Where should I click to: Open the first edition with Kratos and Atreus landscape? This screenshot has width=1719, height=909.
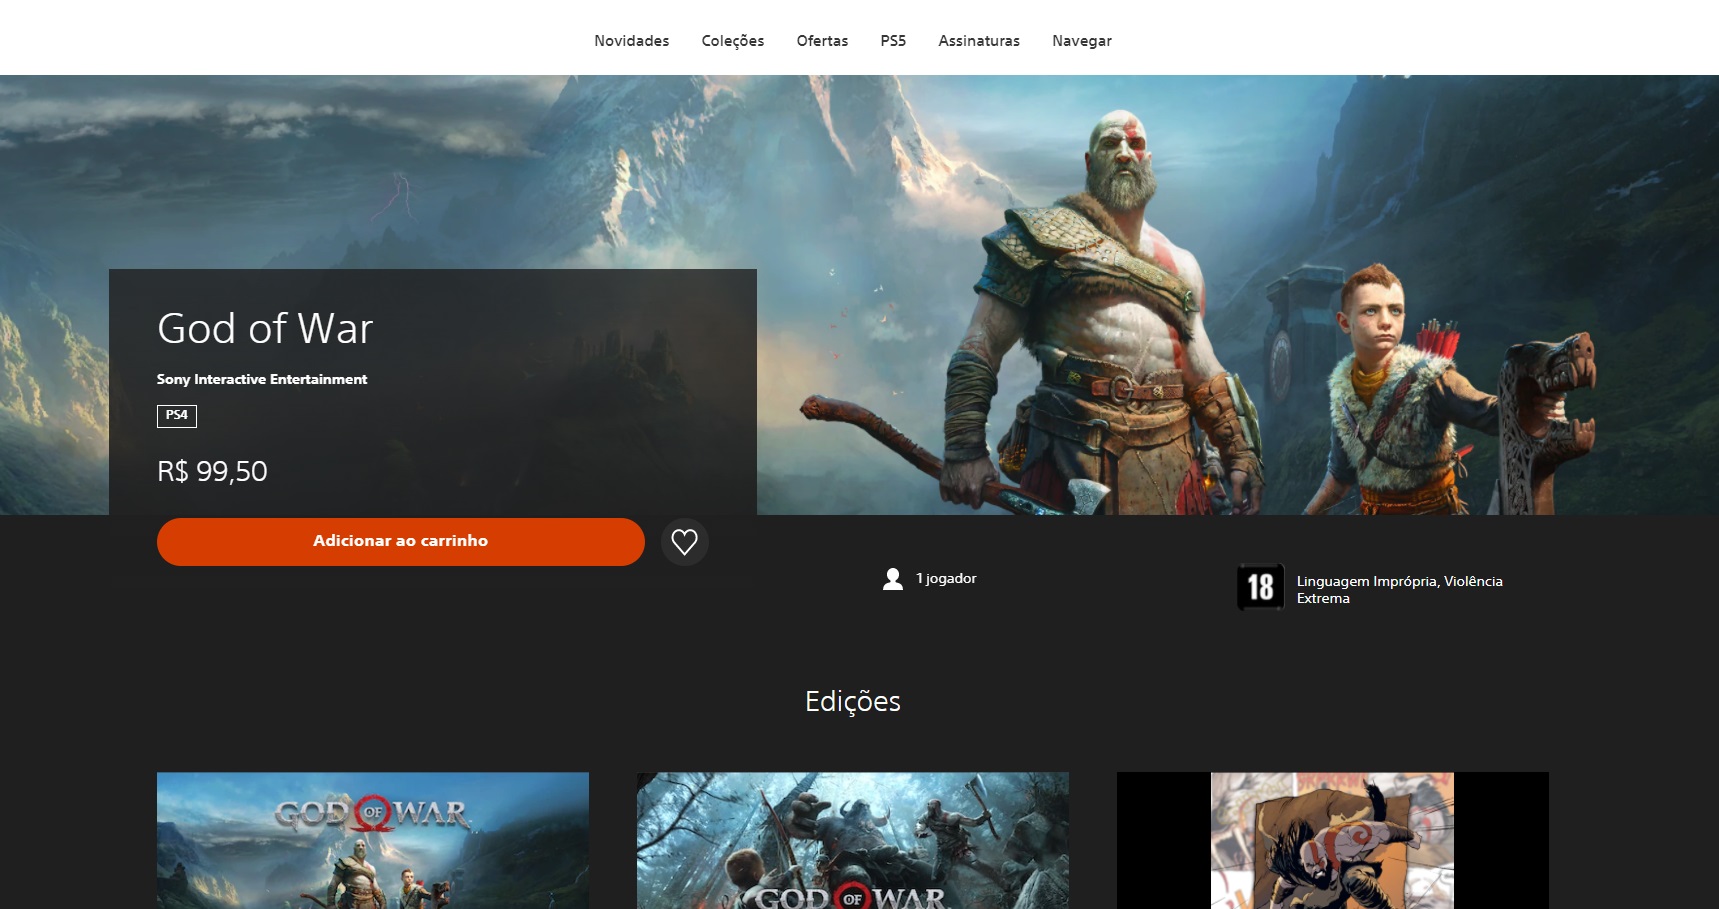[372, 840]
